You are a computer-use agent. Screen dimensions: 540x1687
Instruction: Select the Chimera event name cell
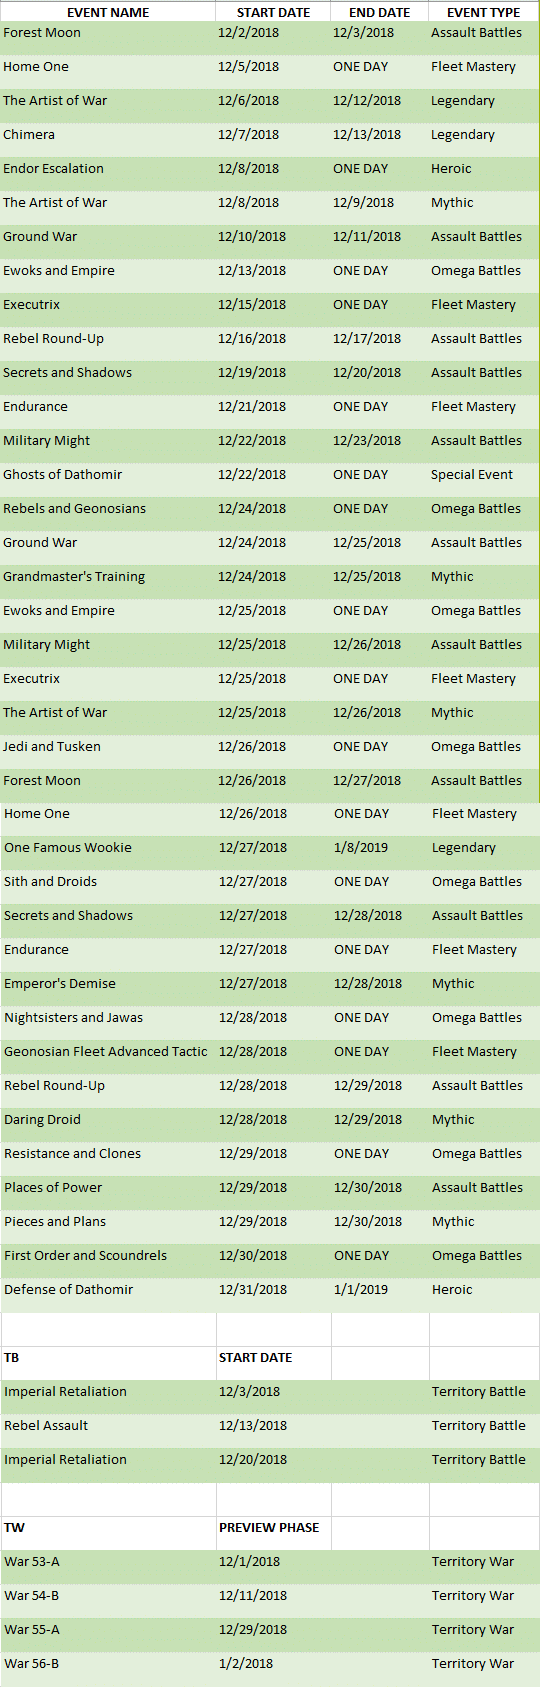[x=108, y=135]
